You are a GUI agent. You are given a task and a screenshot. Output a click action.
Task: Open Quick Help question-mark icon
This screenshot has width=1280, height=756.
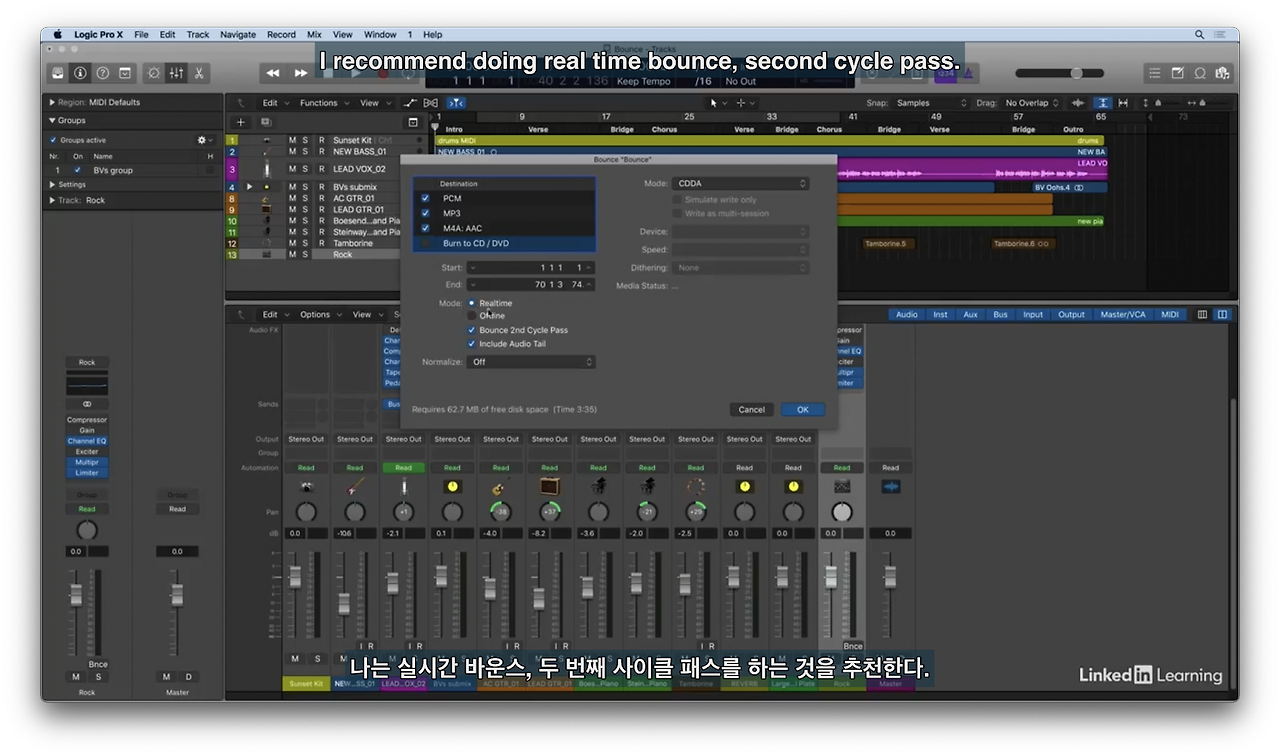102,73
